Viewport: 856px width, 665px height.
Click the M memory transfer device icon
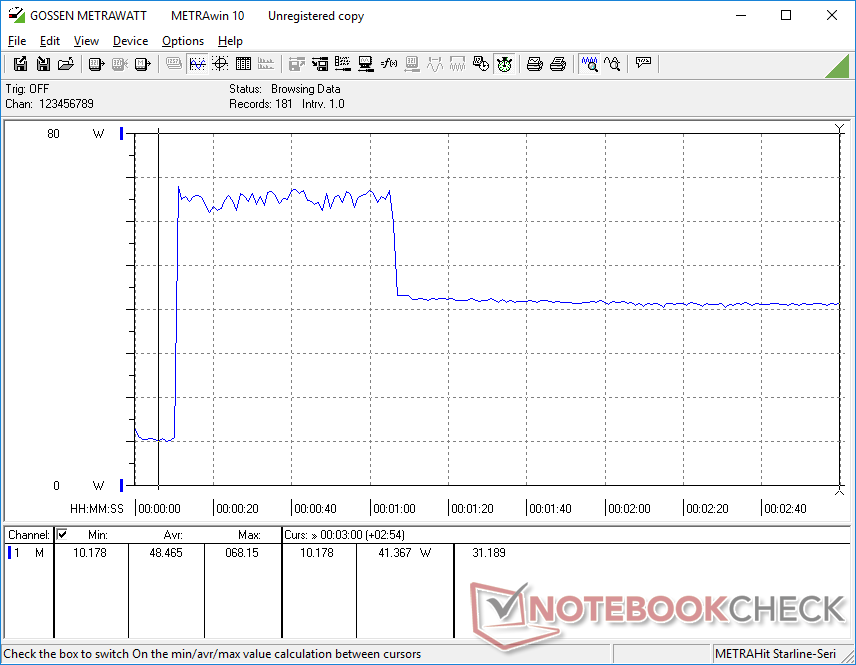coord(142,64)
